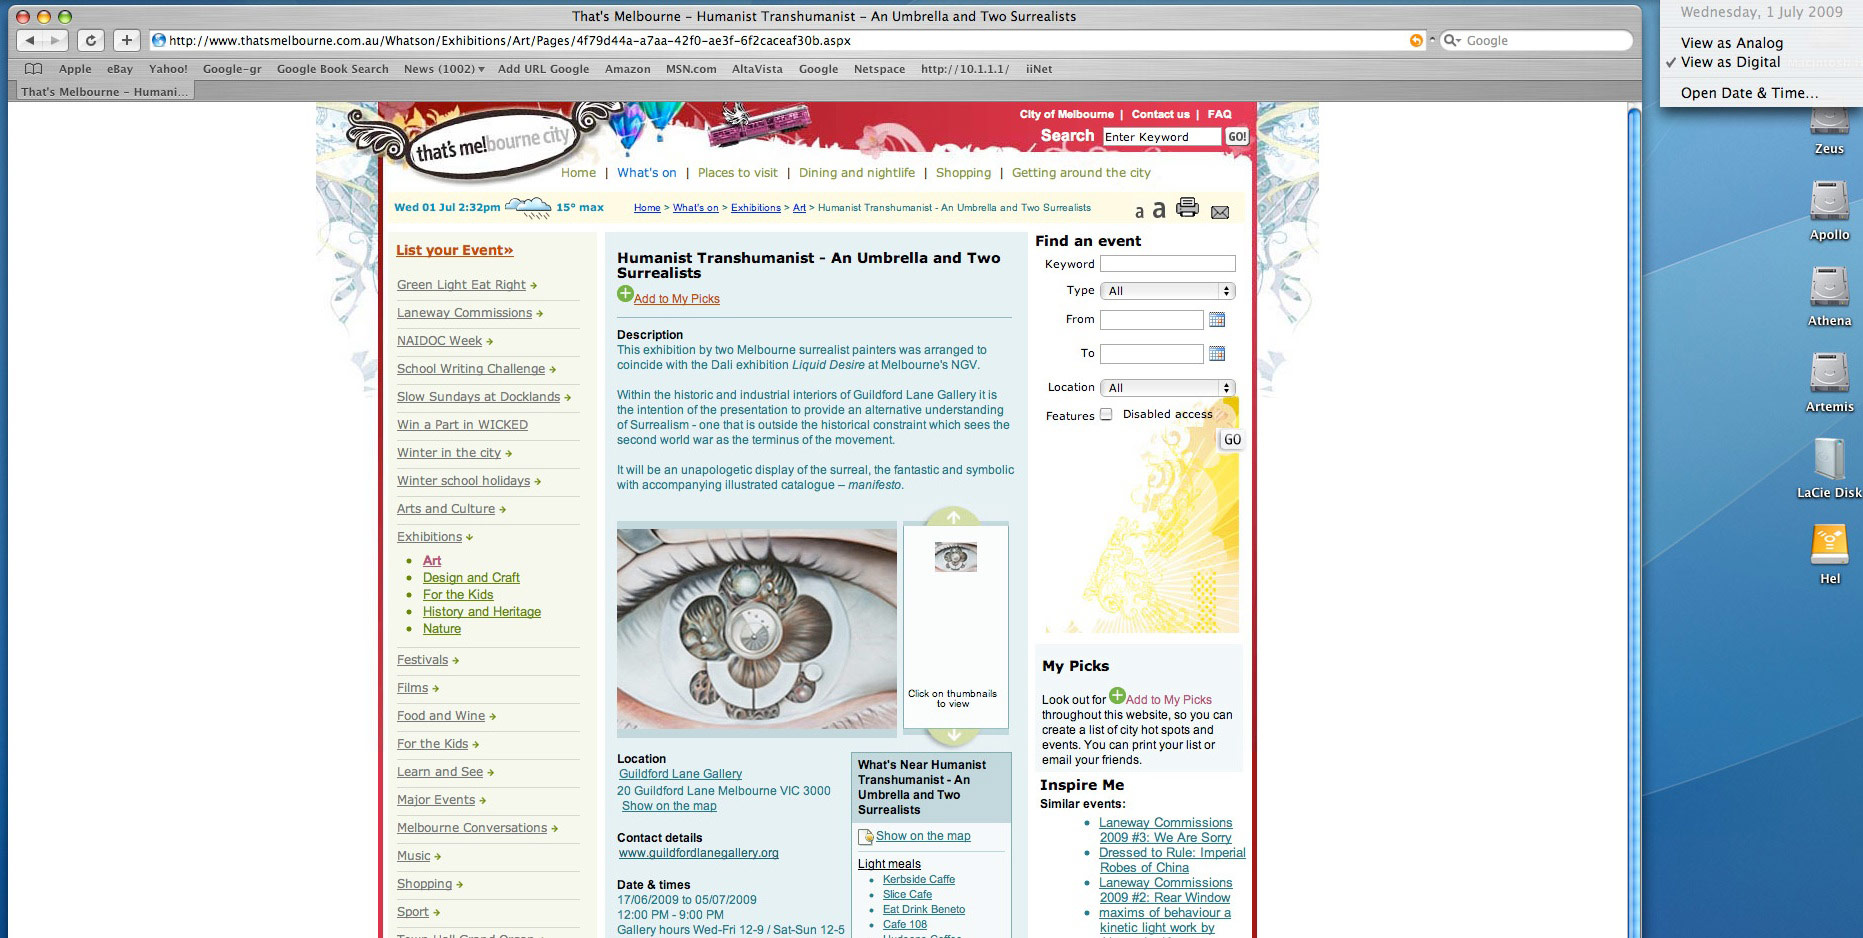Reload the page with refresh button
Screen dimensions: 1863x938
coord(91,40)
